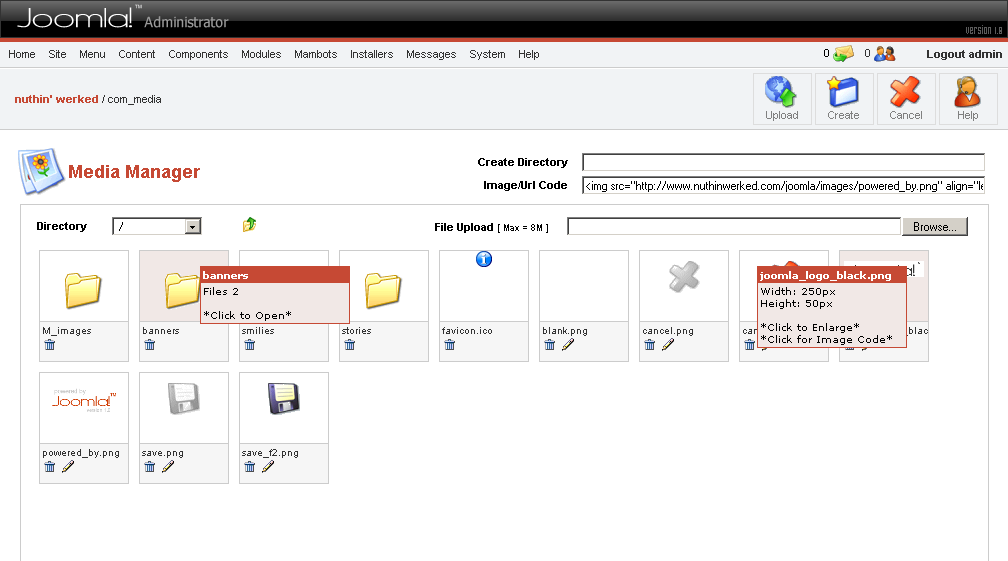
Task: Delete favicon.ico file
Action: coord(449,345)
